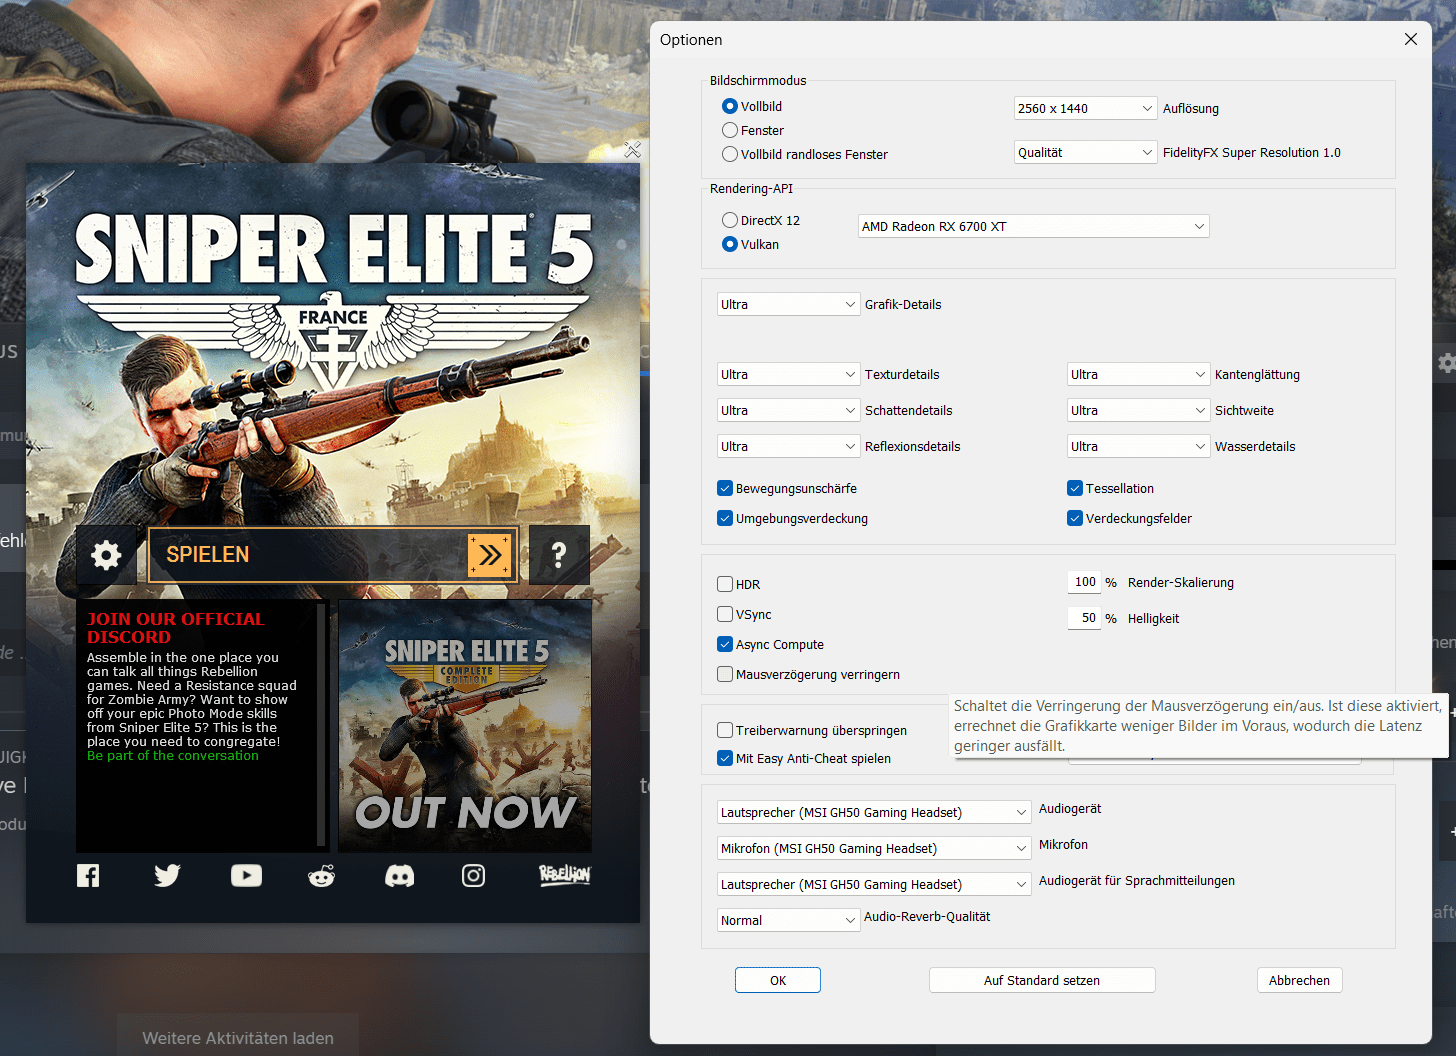Open the Auflösung resolution dropdown
The width and height of the screenshot is (1456, 1056).
coord(1086,108)
